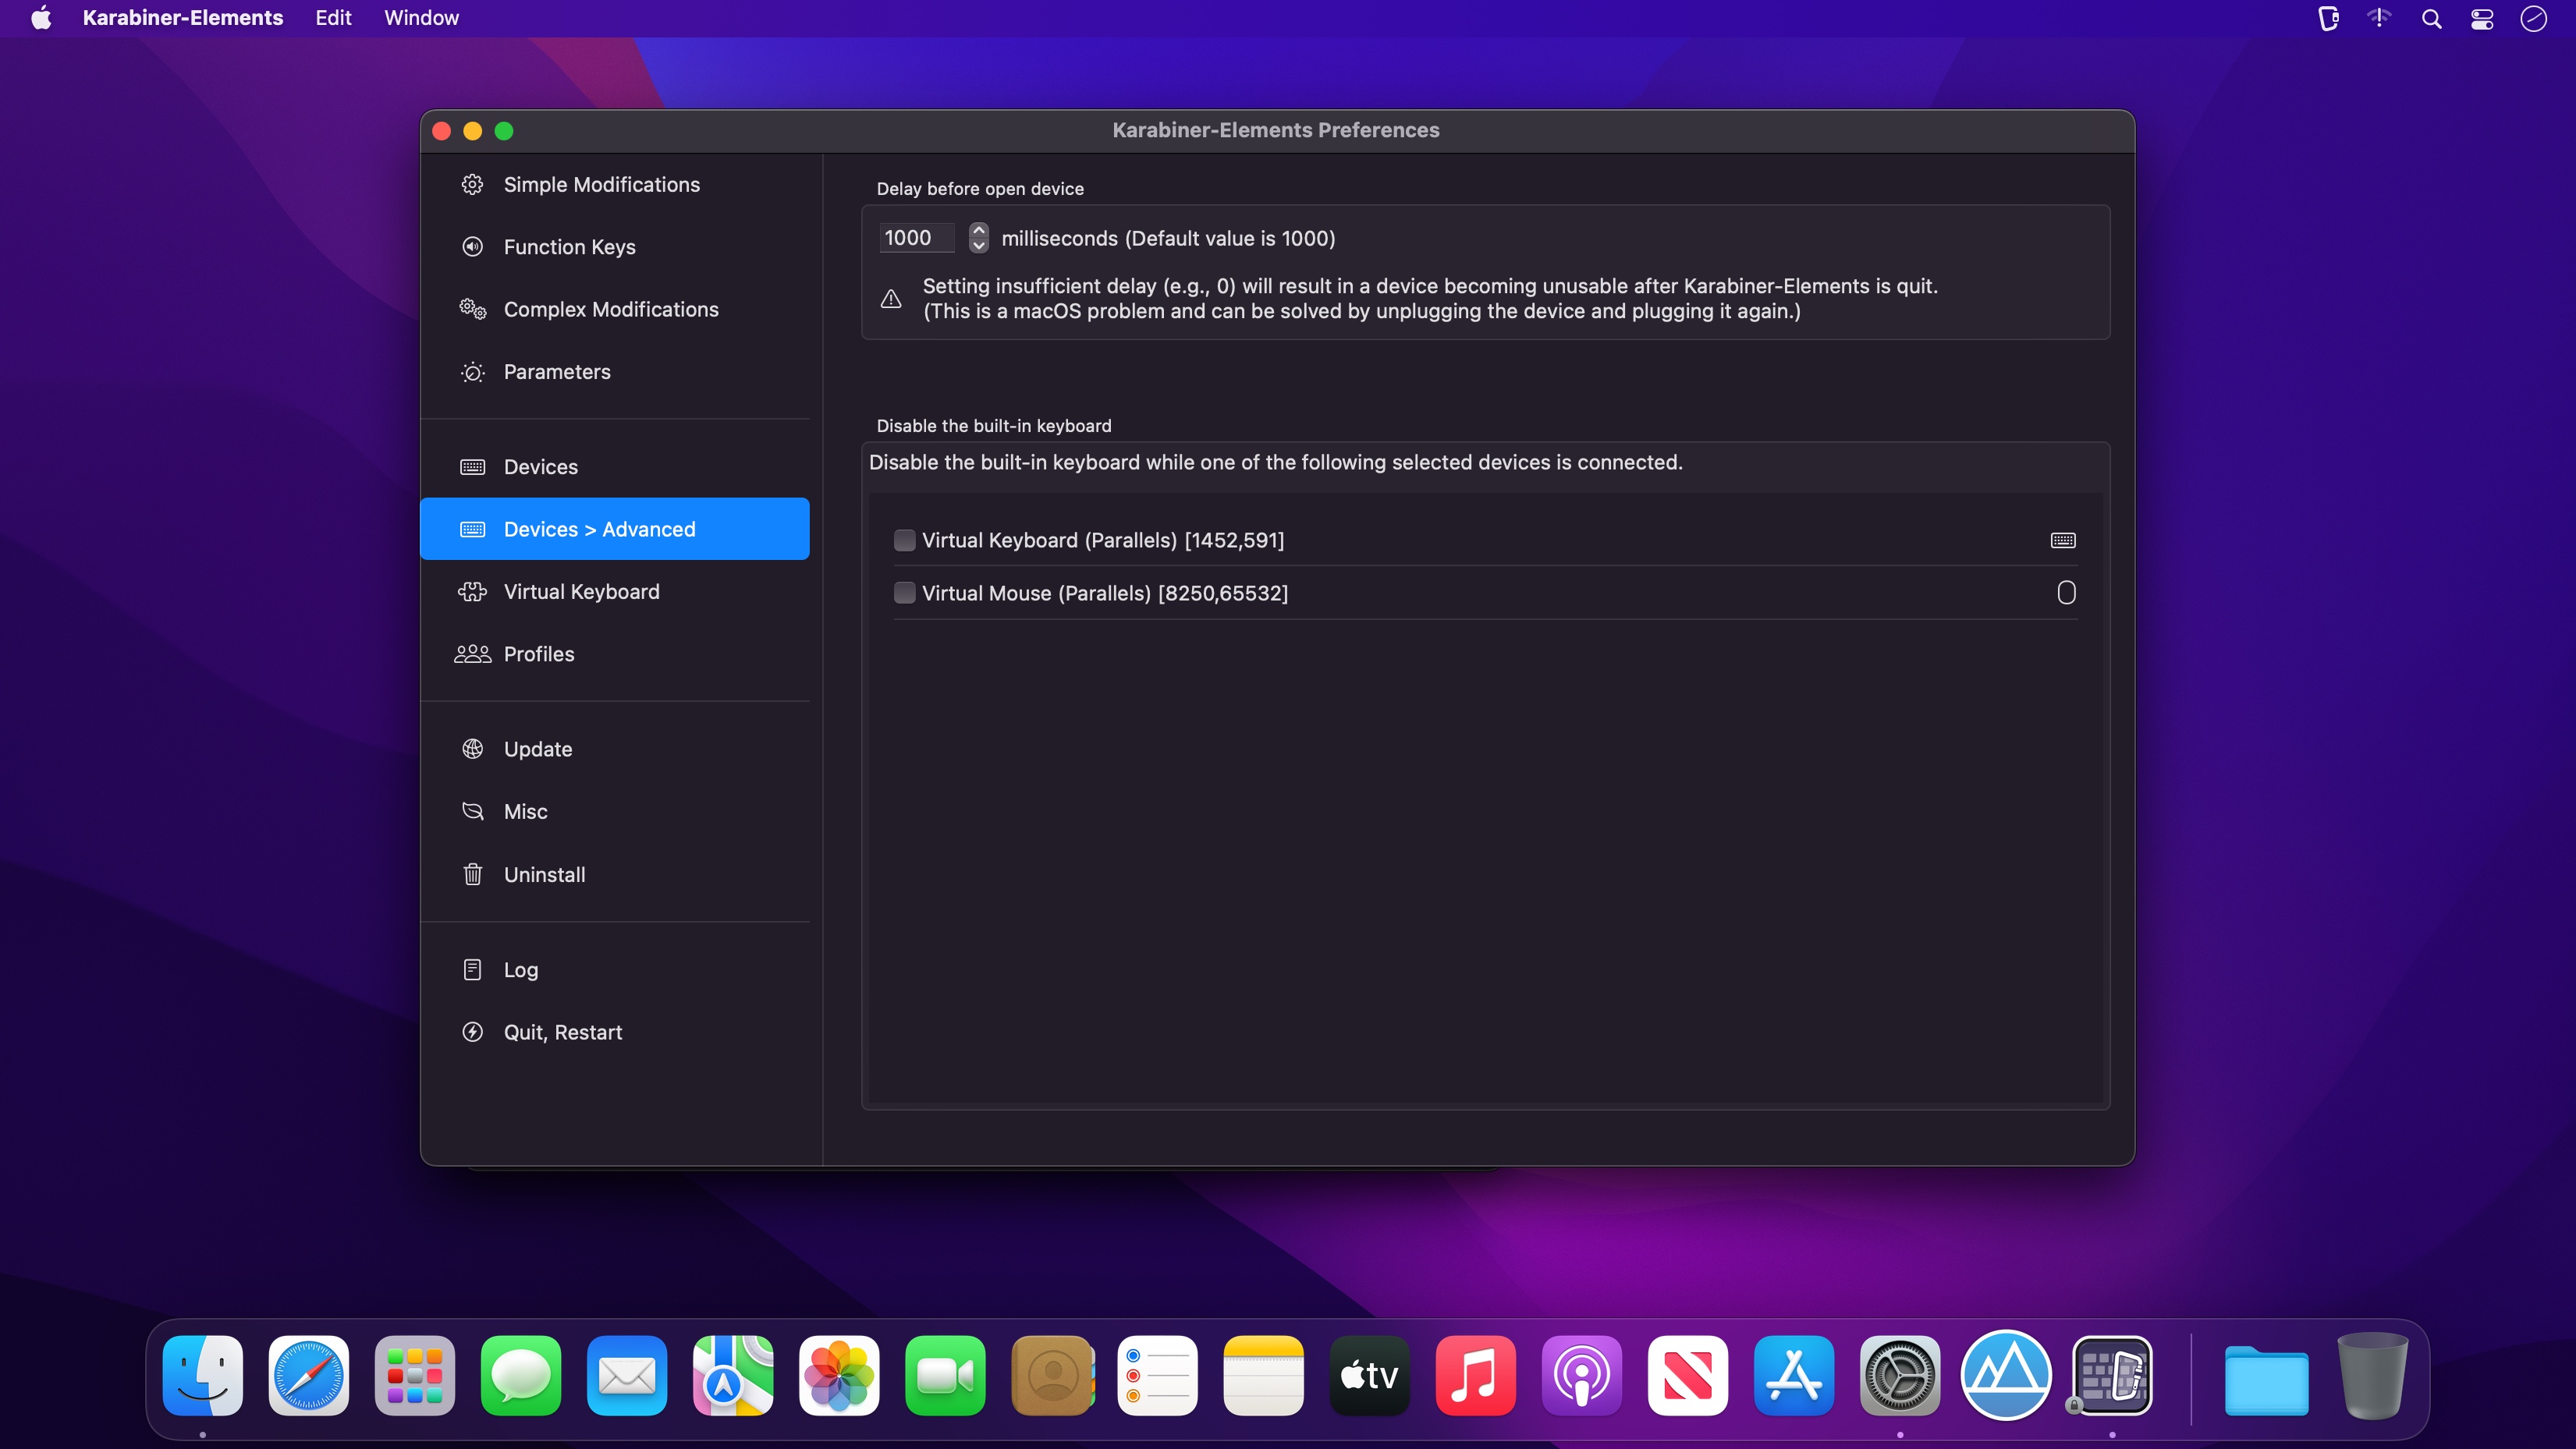Close the Preferences window
Screen dimensions: 2576x1449
click(441, 131)
